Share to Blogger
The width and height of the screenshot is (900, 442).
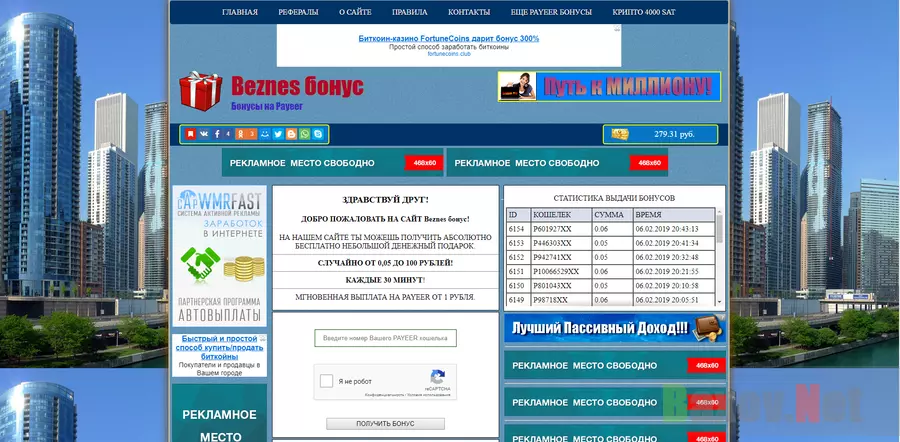point(291,134)
